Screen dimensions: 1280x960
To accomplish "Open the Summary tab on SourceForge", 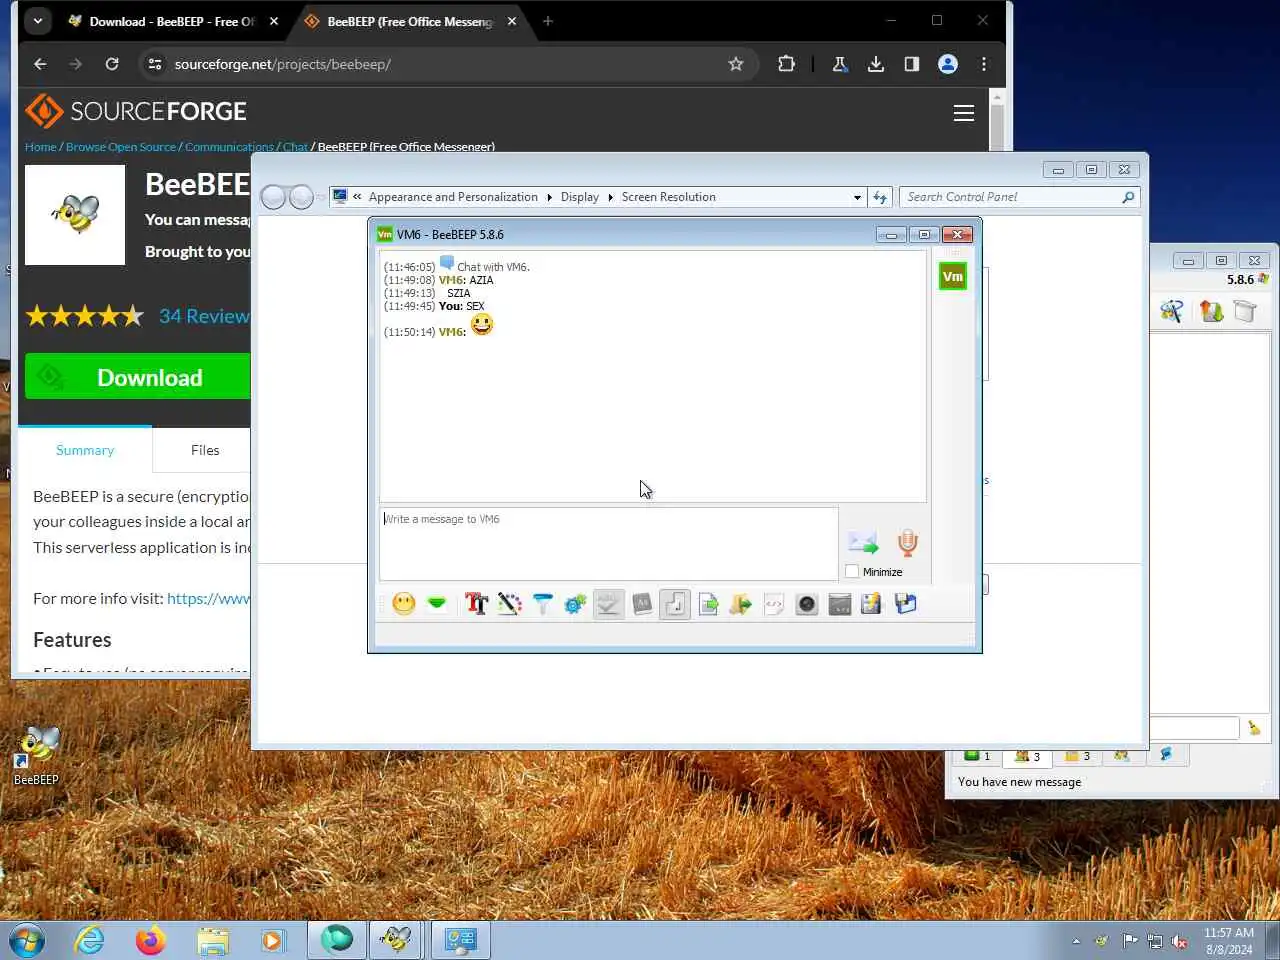I will (x=85, y=450).
